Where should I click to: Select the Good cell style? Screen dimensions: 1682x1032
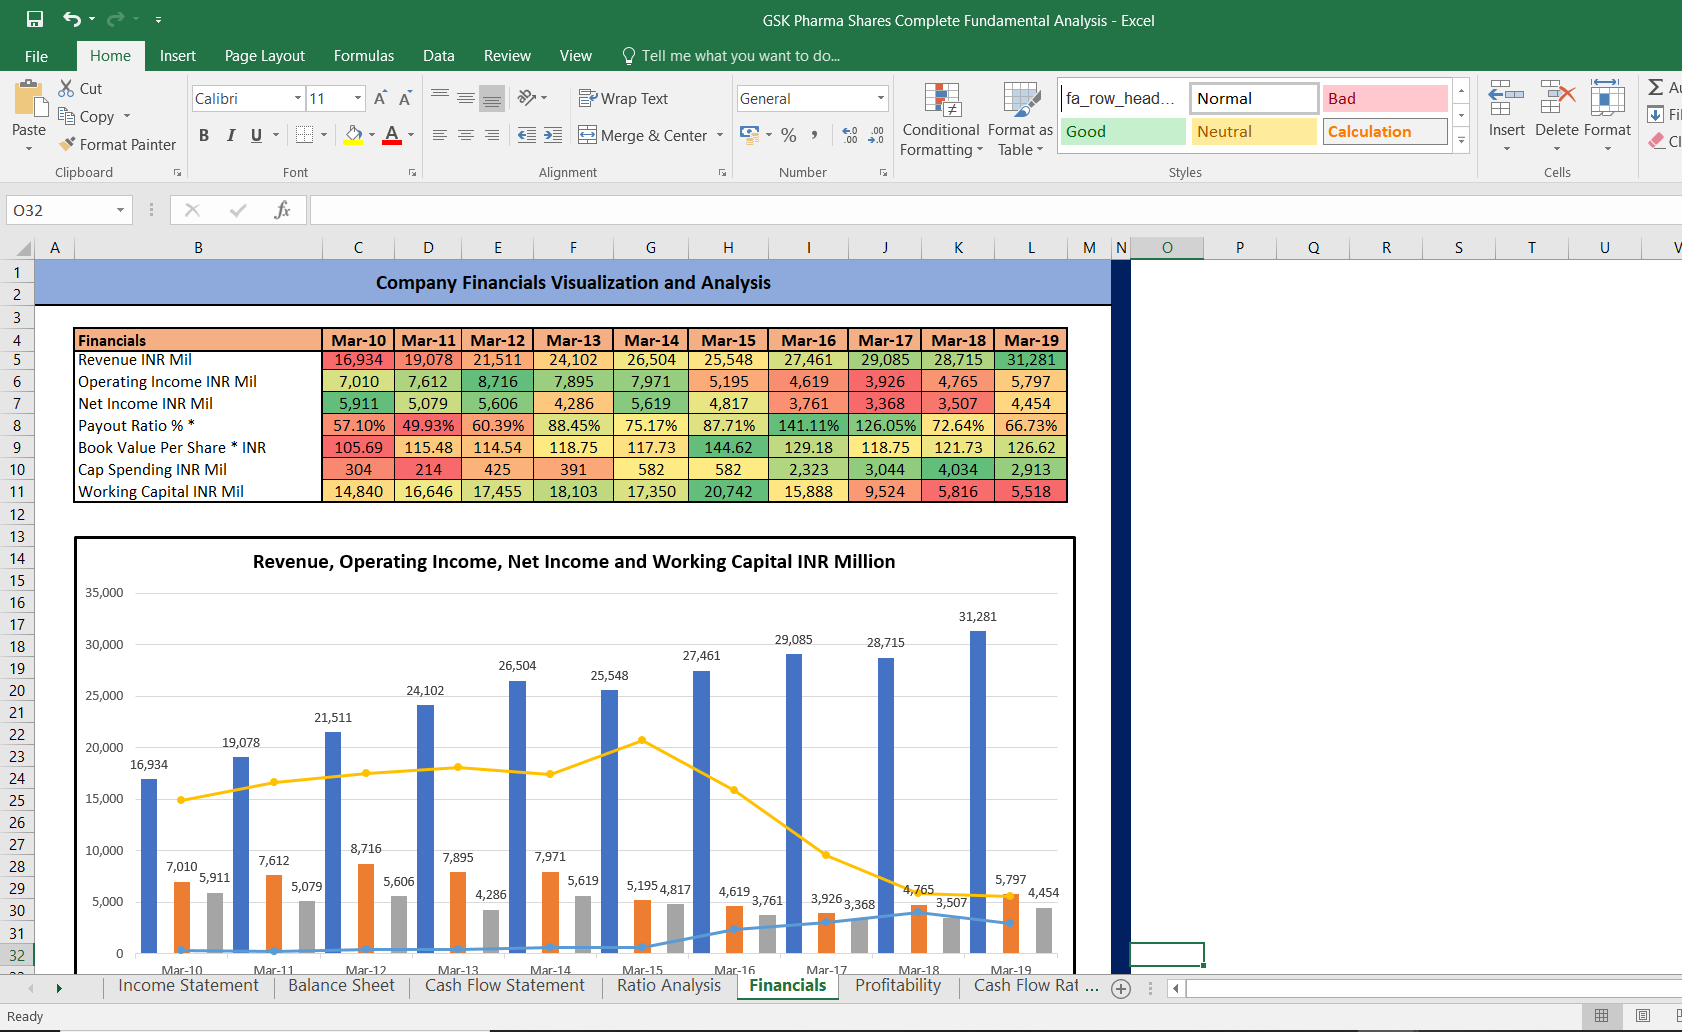click(x=1123, y=131)
